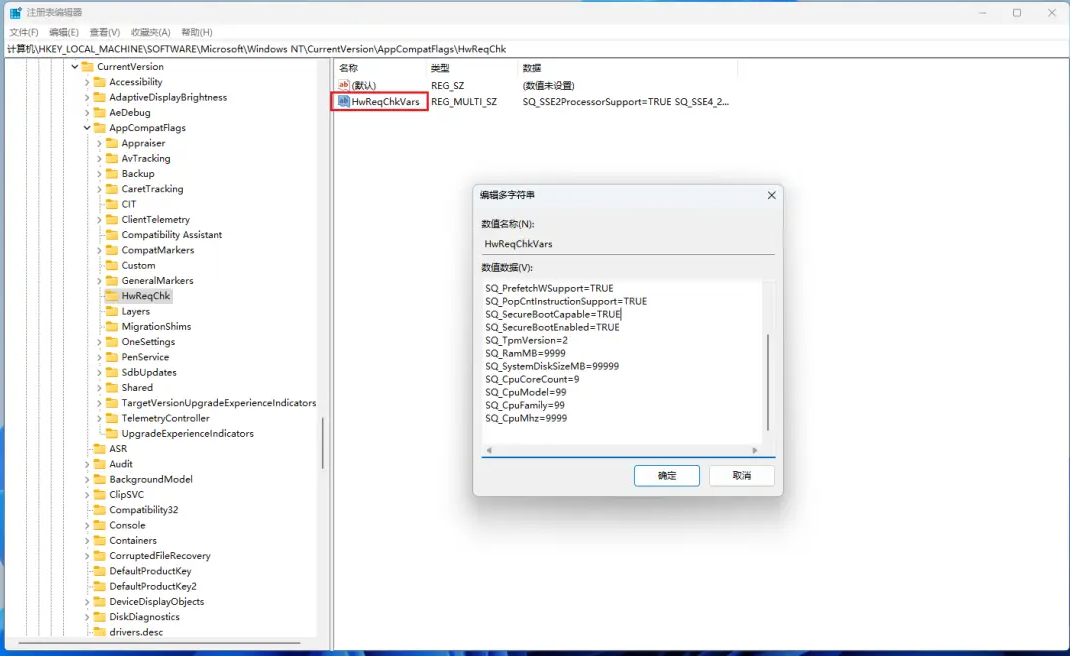
Task: Open the 文件(F) menu
Action: tap(24, 32)
